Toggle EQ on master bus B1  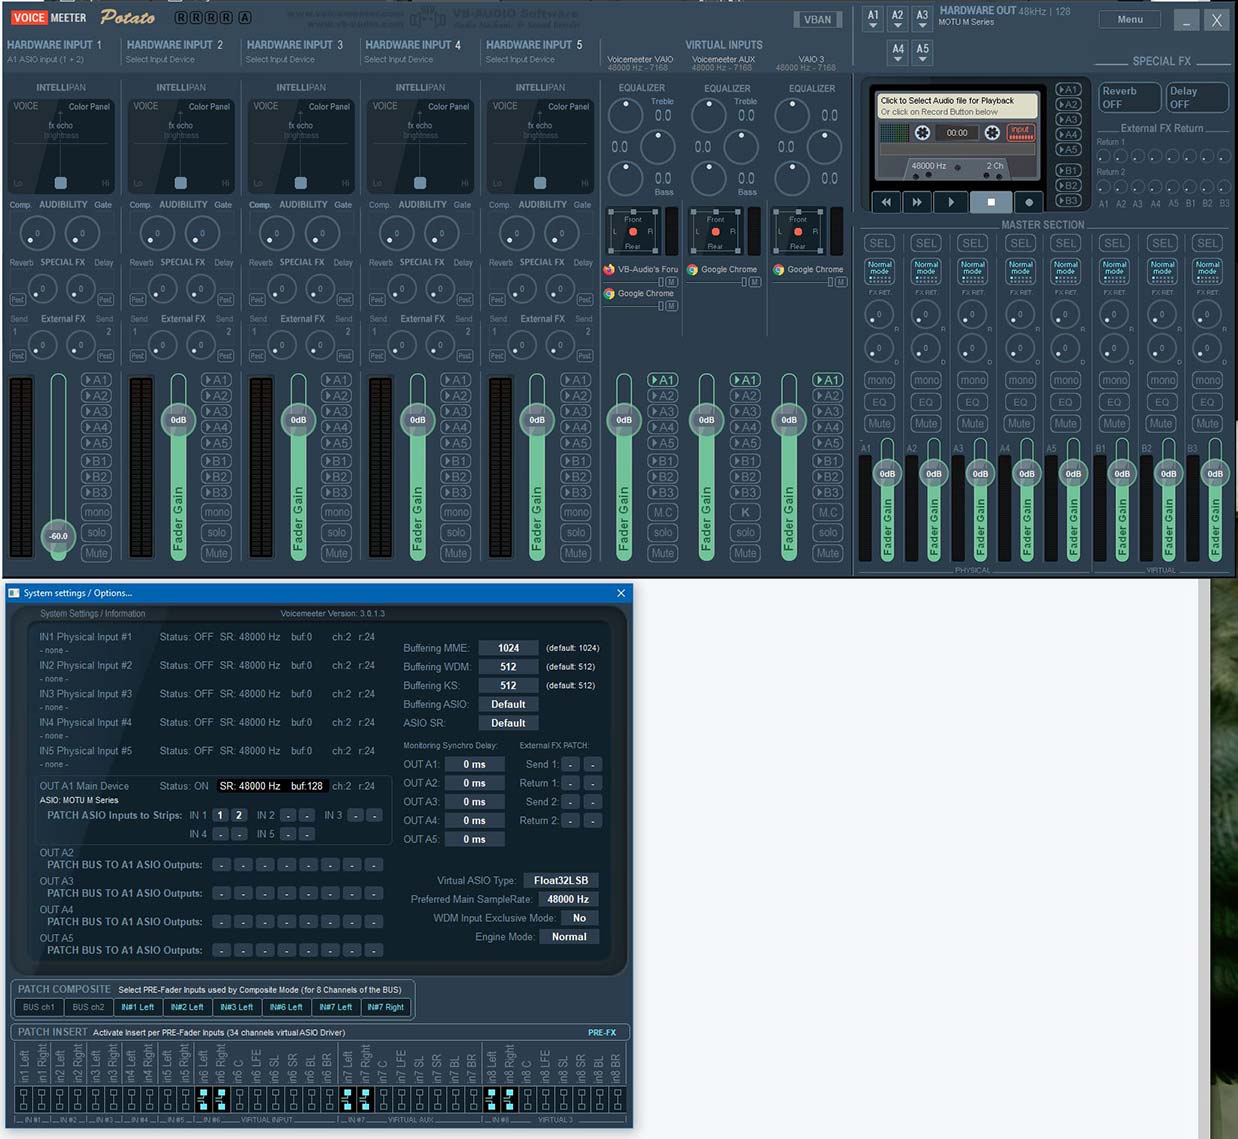click(x=1114, y=402)
